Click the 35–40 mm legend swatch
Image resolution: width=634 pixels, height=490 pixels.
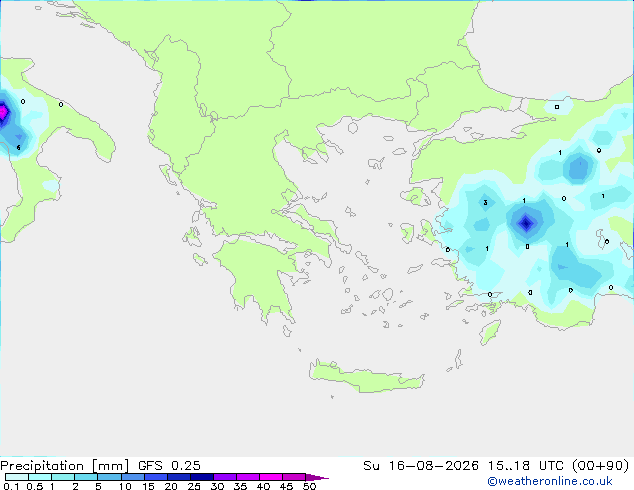(248, 477)
